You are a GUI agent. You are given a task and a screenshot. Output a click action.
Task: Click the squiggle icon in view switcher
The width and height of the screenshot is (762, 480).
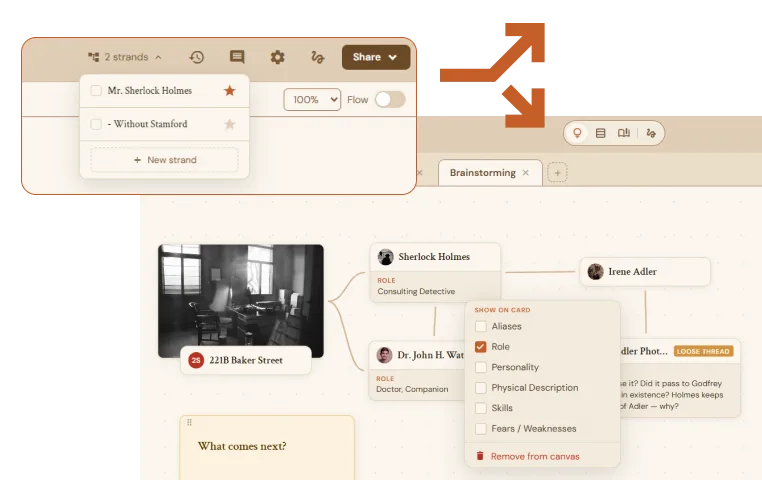click(651, 133)
